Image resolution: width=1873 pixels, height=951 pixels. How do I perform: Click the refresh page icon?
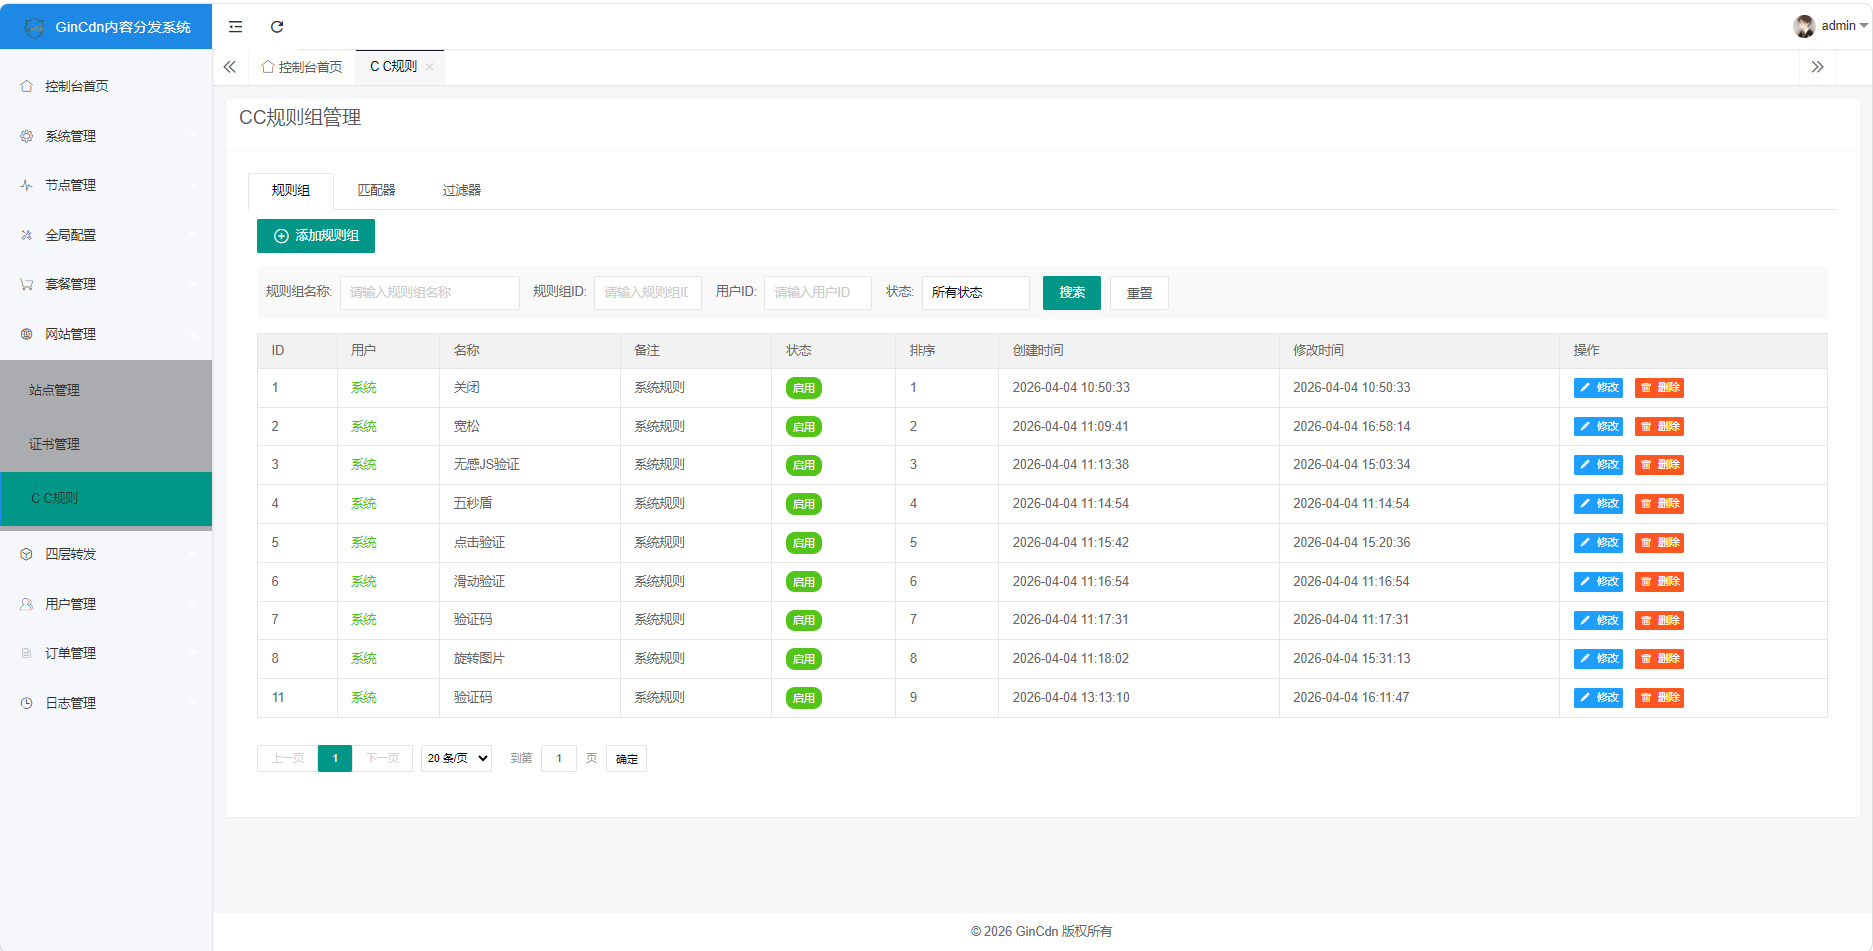point(277,27)
